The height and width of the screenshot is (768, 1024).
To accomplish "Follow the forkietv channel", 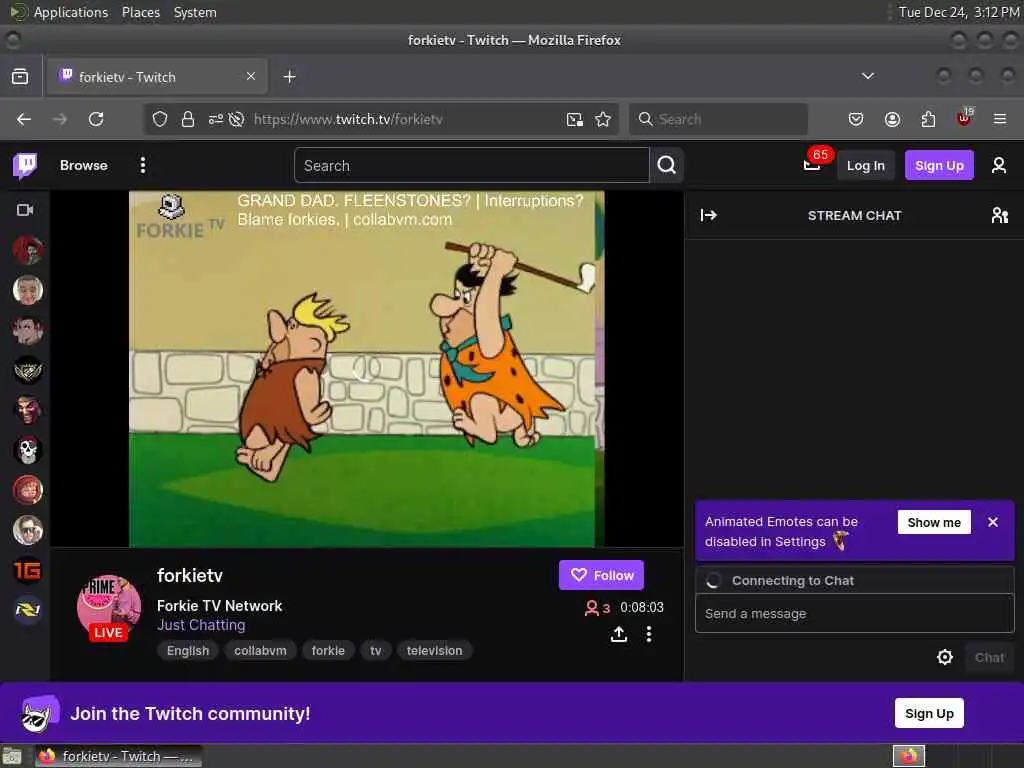I will (601, 575).
